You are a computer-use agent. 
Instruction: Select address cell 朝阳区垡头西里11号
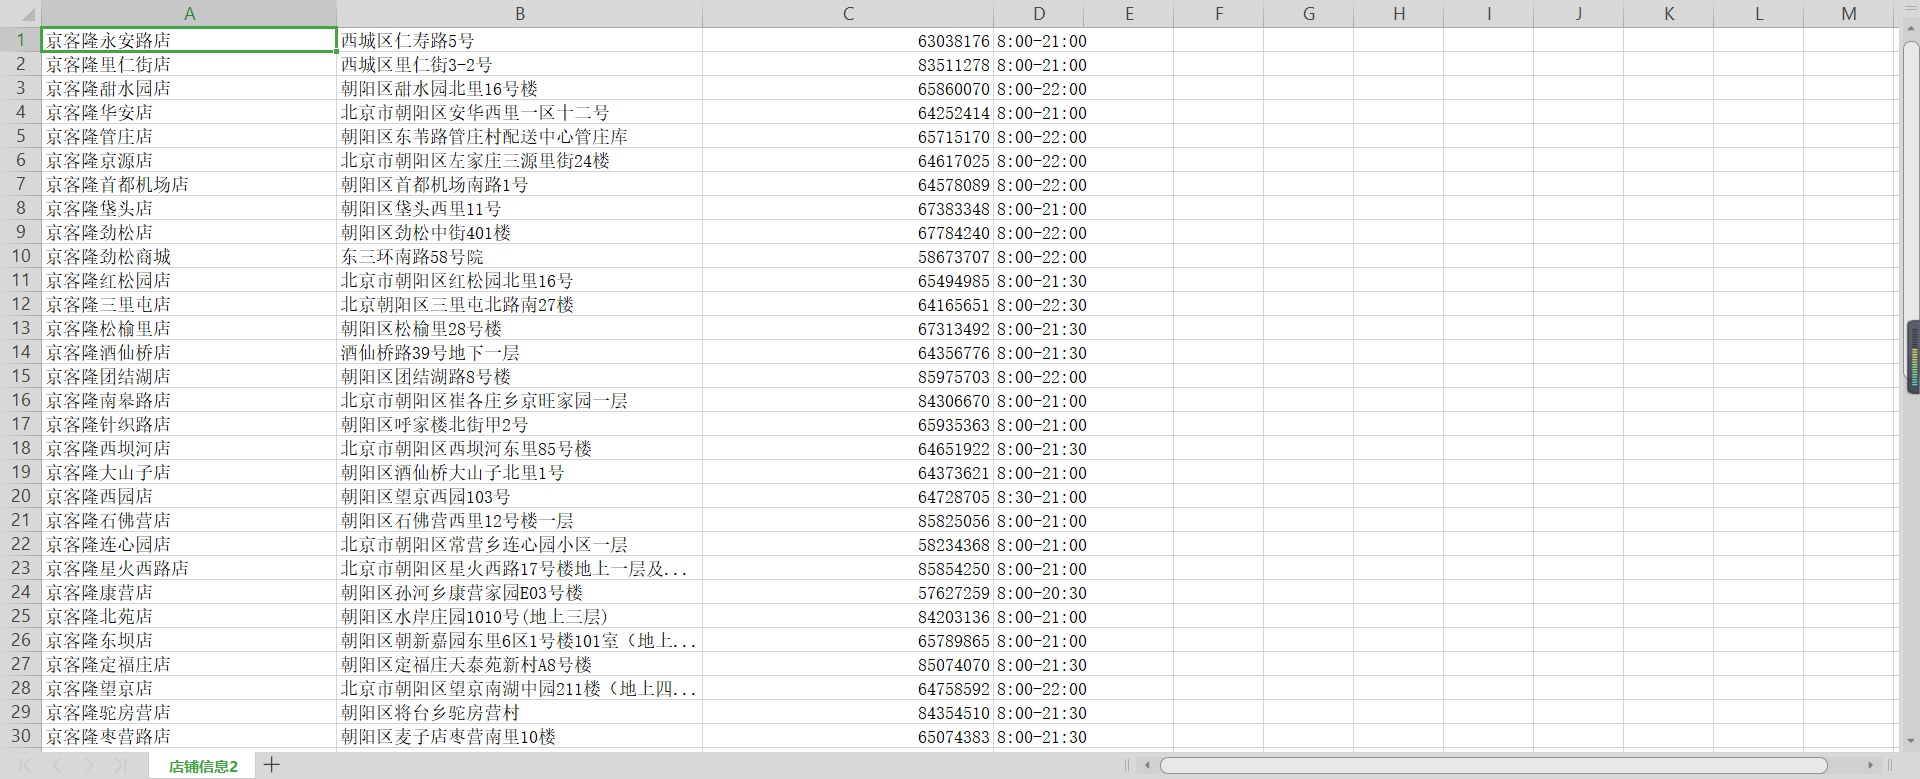point(520,208)
